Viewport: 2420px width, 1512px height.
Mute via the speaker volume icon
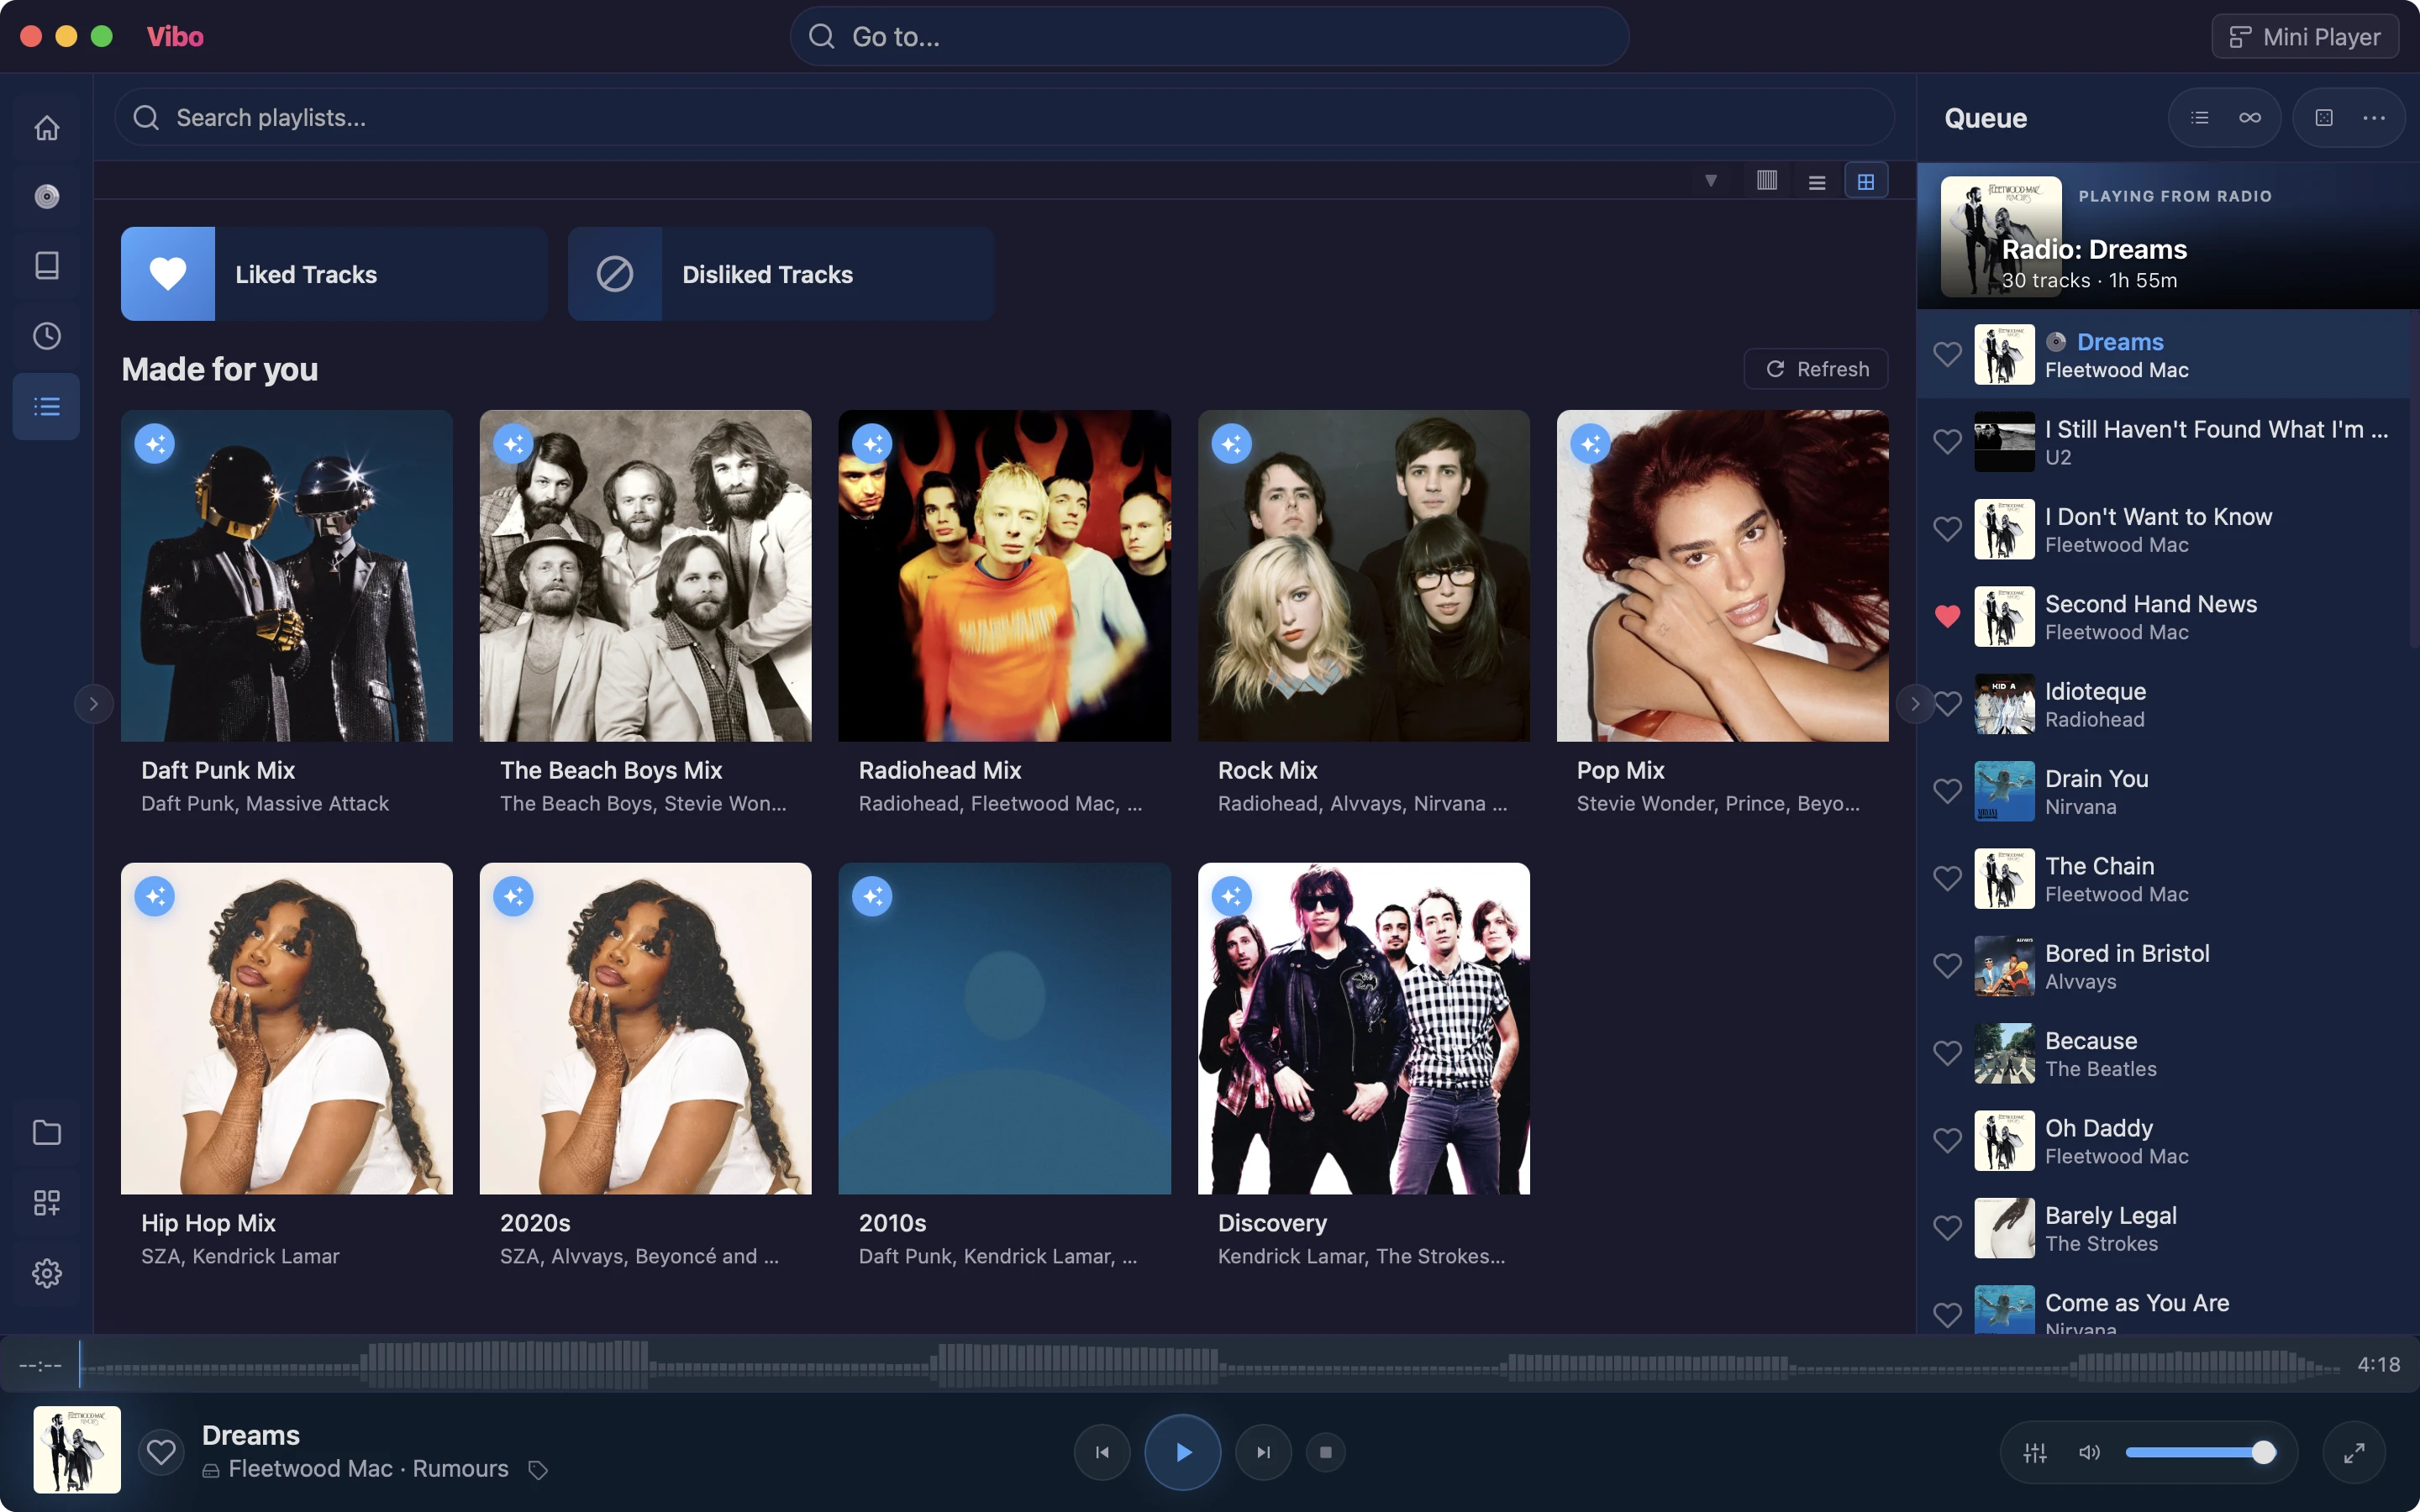click(2089, 1452)
